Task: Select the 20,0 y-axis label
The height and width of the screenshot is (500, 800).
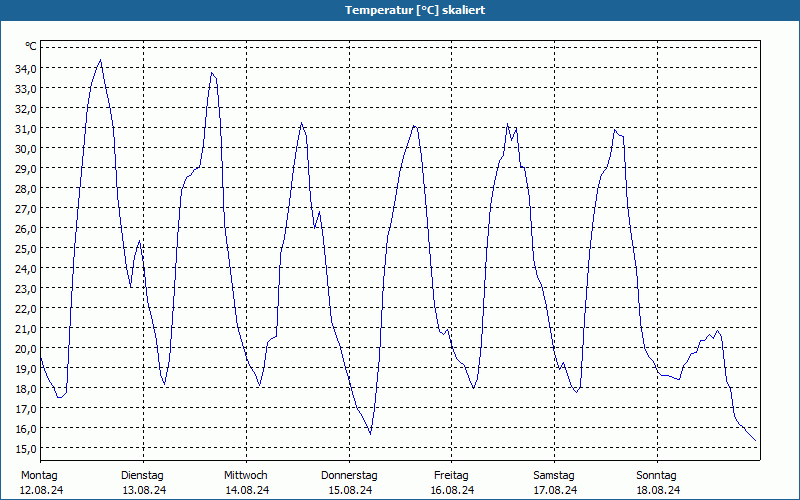Action: pyautogui.click(x=26, y=348)
